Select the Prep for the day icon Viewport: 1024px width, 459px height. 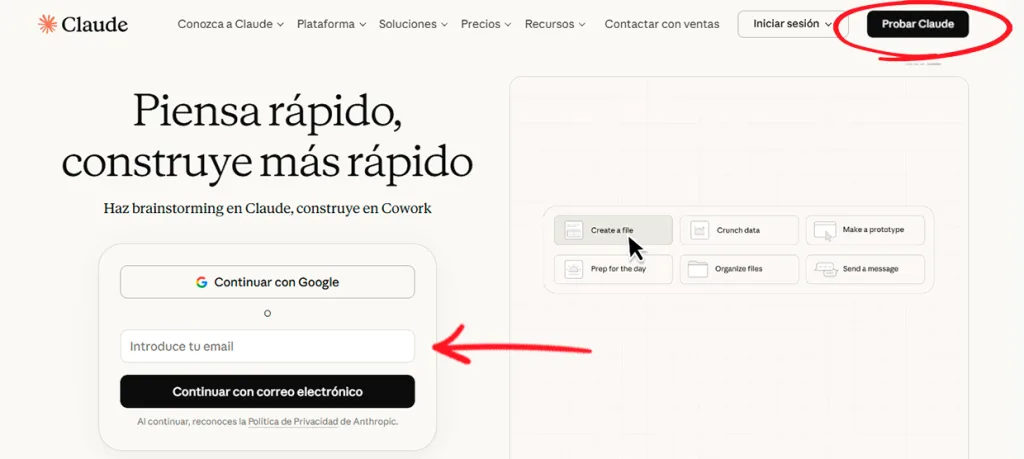pyautogui.click(x=574, y=268)
